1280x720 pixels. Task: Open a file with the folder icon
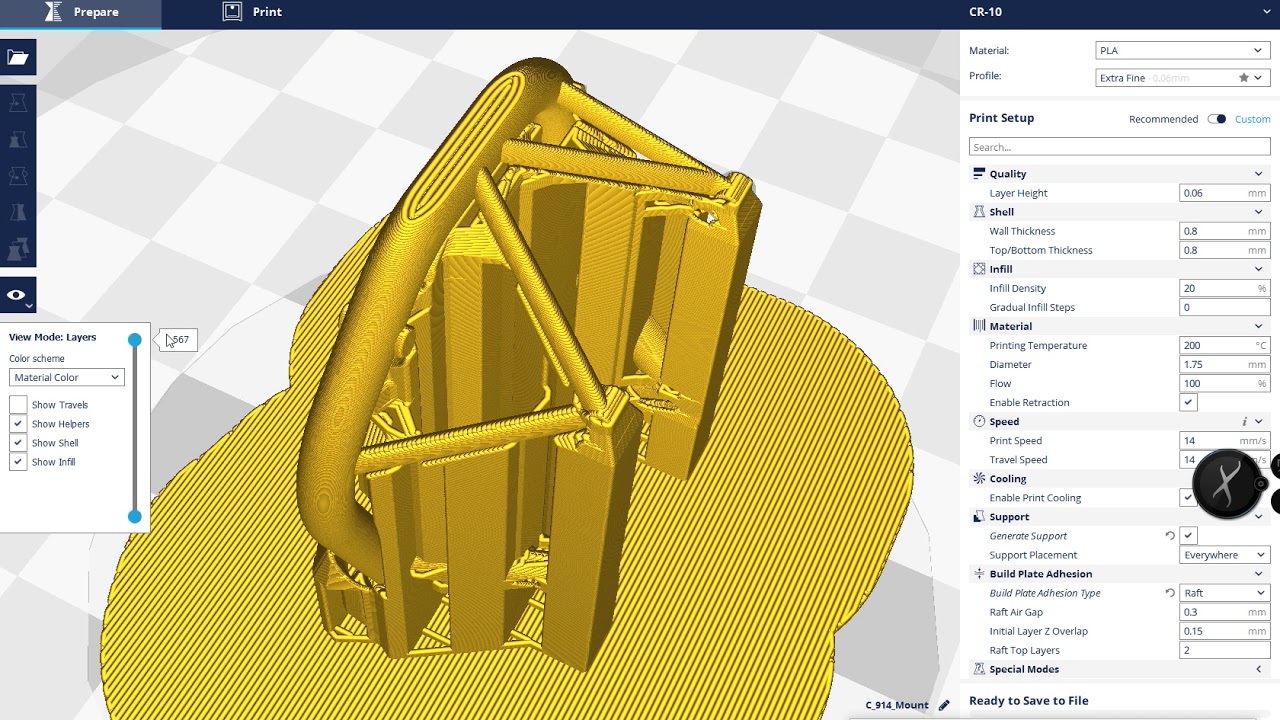(18, 57)
